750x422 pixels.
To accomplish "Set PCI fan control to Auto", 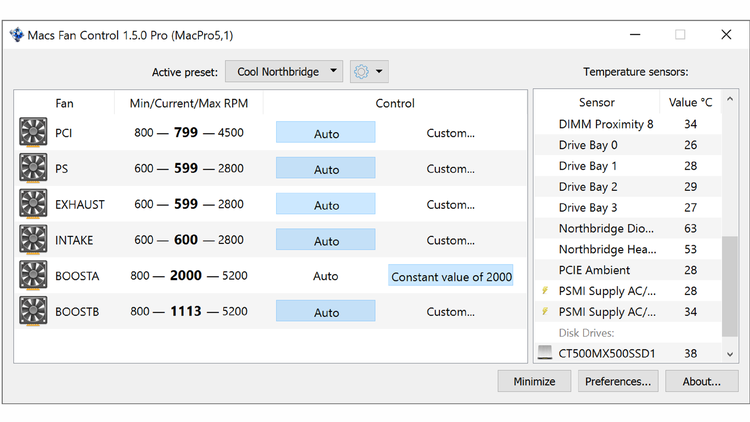I will (x=326, y=133).
